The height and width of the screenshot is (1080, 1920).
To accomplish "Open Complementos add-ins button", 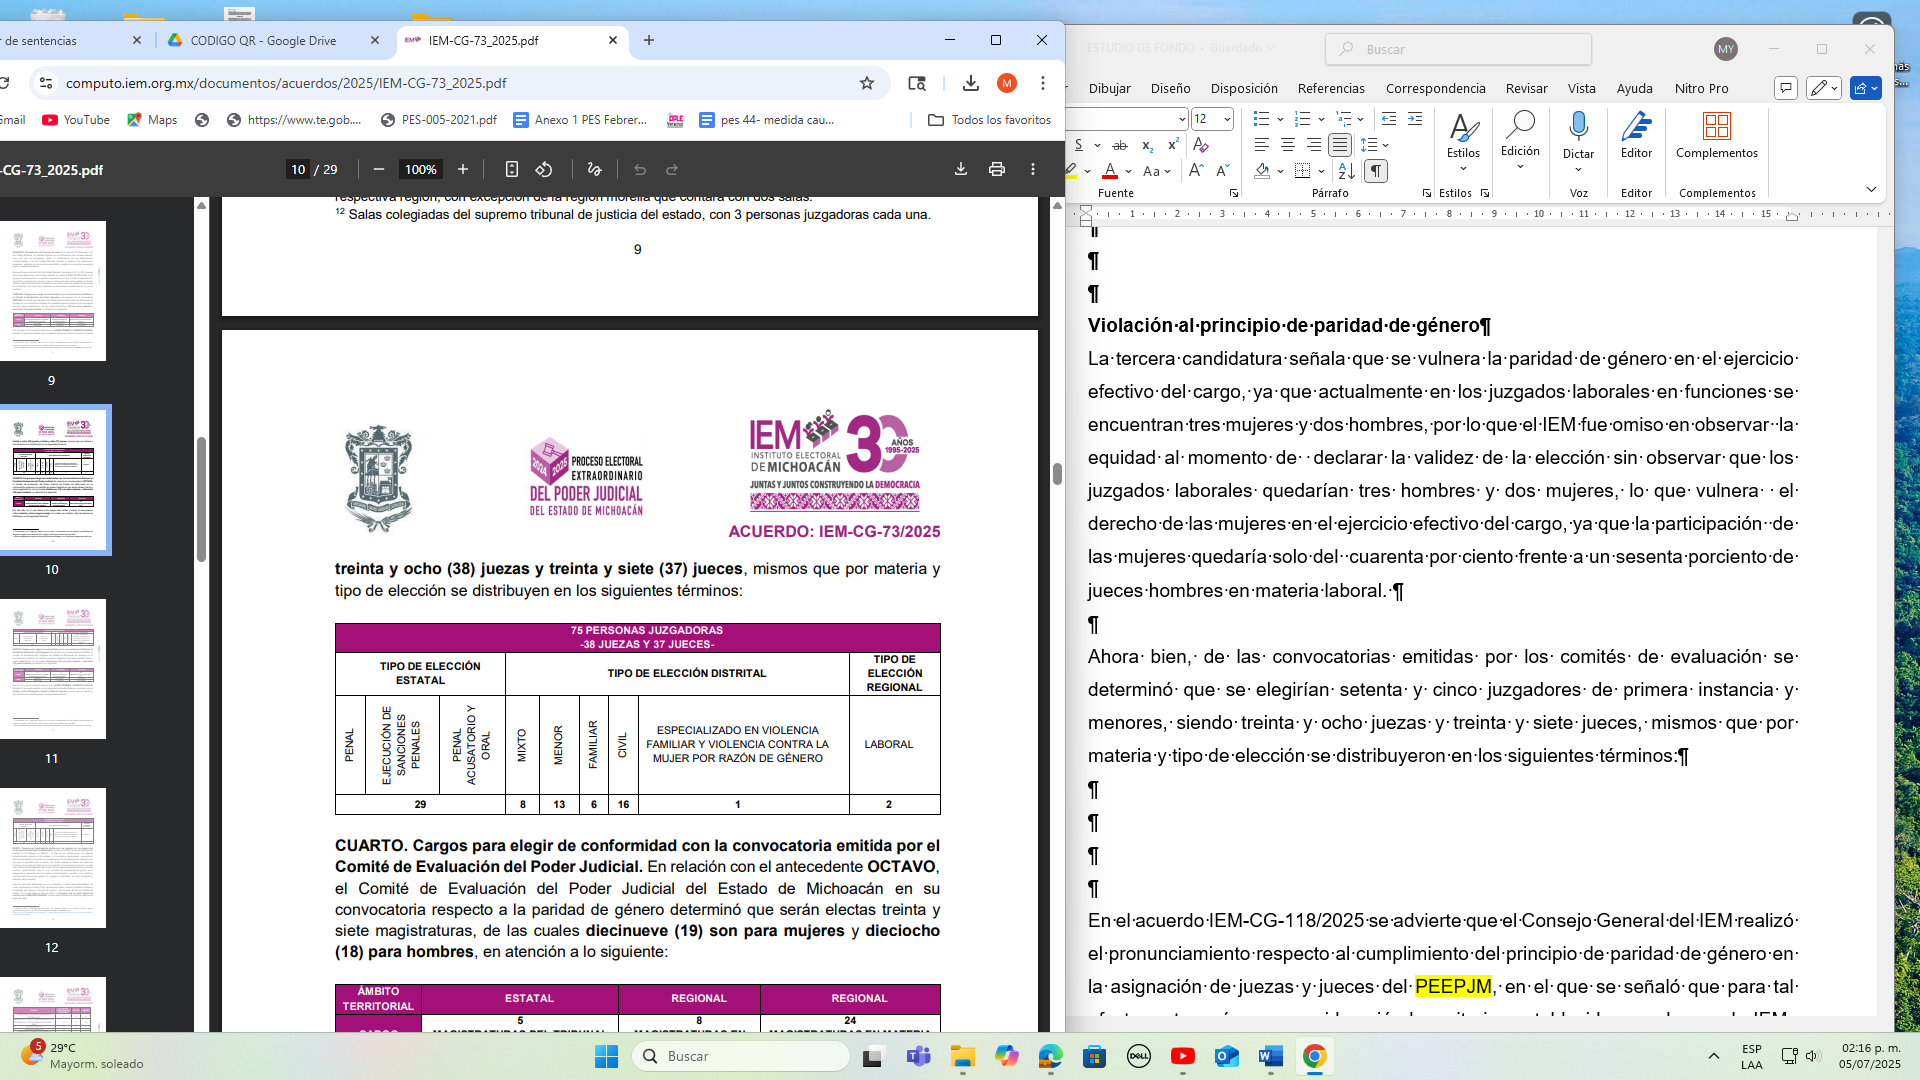I will coord(1716,136).
